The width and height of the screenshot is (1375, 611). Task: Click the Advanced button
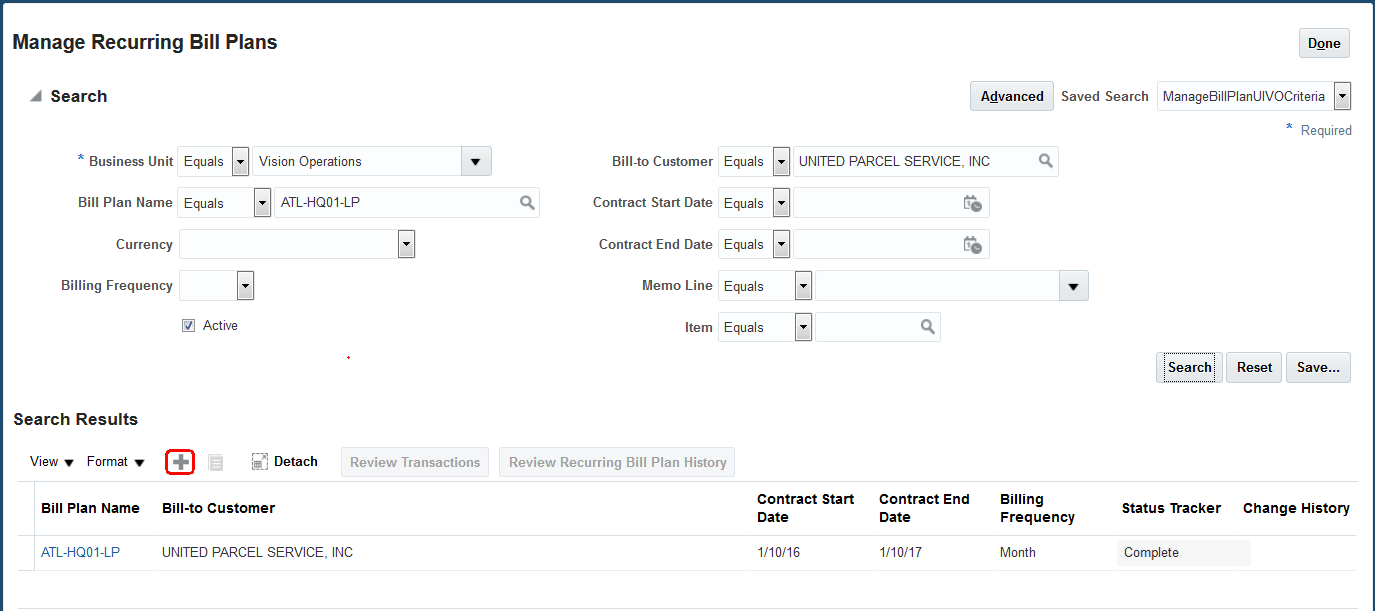tap(1012, 96)
